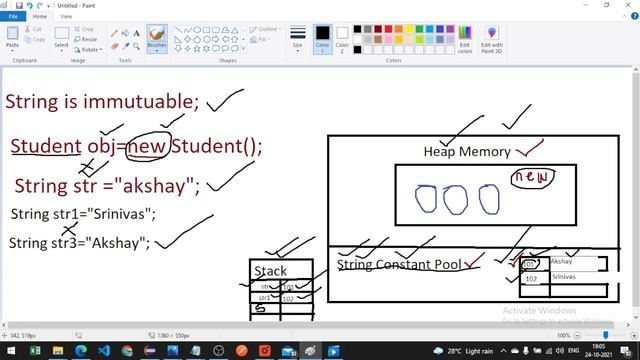Pick the Right arrow shape

tap(216, 39)
